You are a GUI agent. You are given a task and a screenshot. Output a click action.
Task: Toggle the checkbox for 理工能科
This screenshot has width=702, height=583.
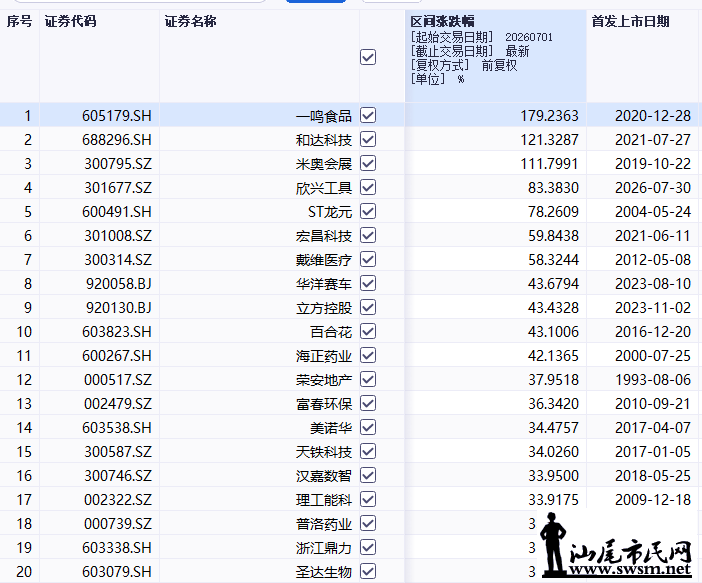tap(368, 499)
